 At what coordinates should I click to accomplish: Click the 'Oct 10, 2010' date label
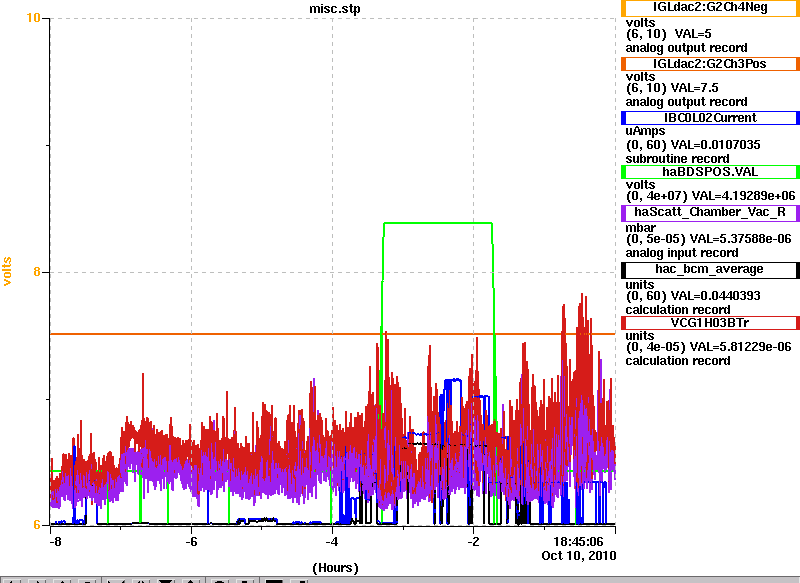point(579,556)
